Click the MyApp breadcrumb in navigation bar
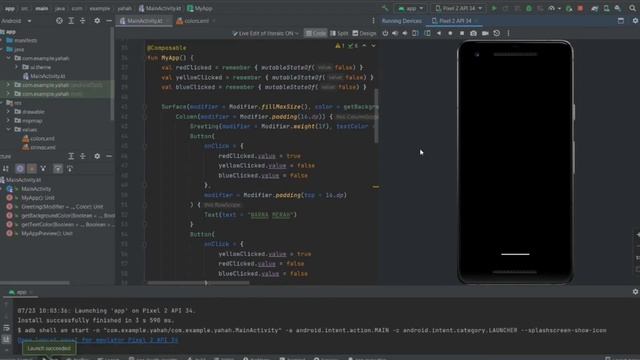 tap(200, 8)
